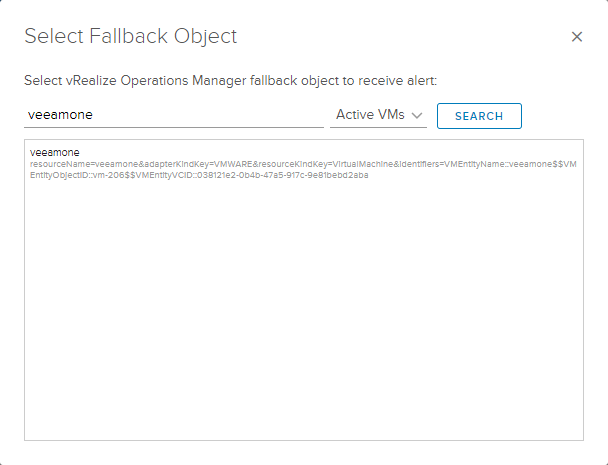Click the Select Fallback Object title

(x=130, y=37)
